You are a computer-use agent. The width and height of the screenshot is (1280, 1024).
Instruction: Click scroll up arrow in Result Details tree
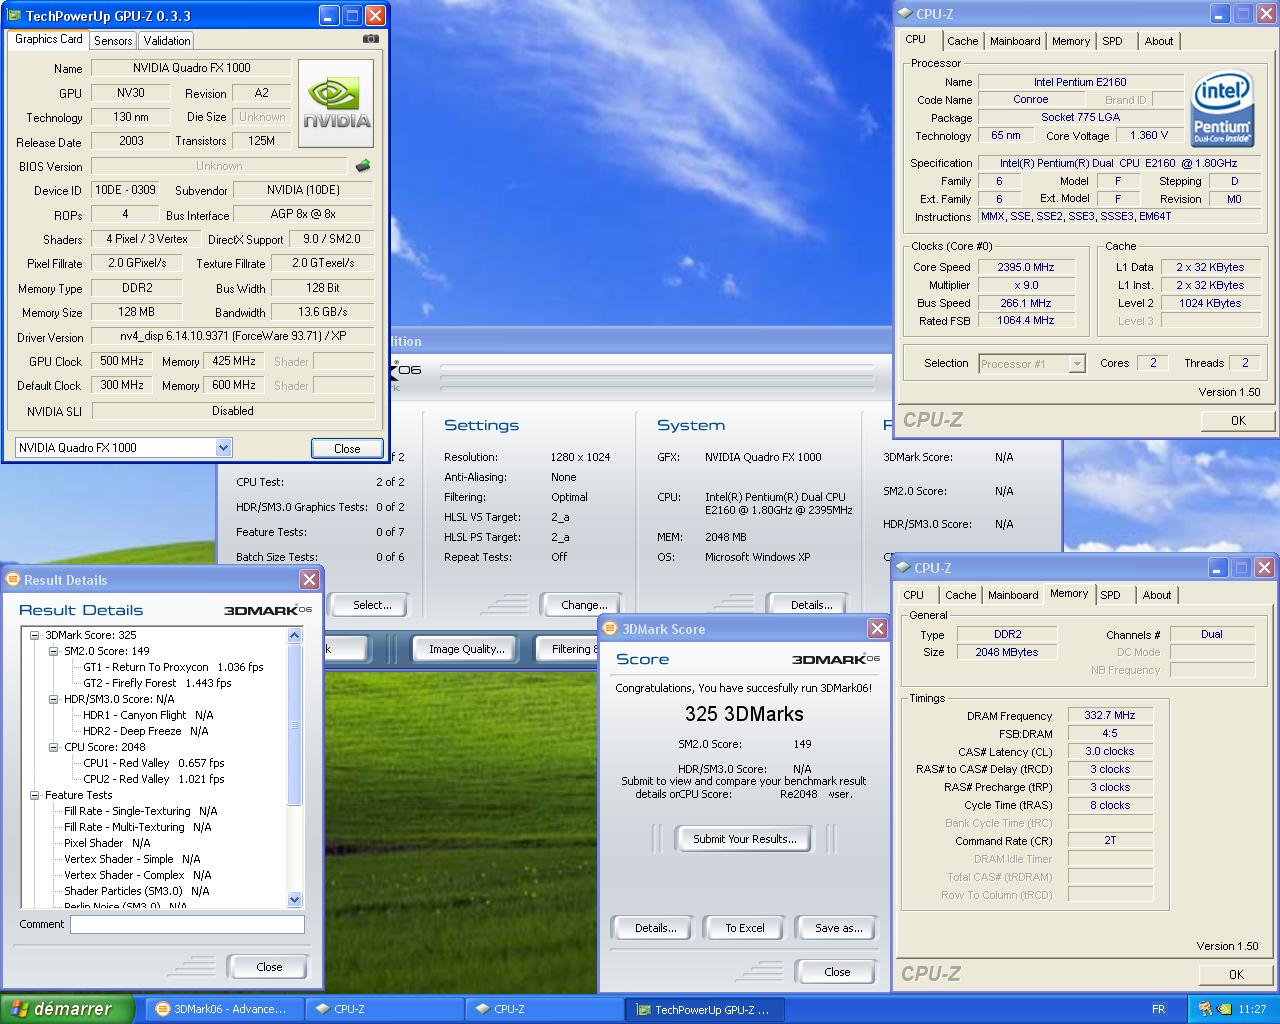[294, 635]
